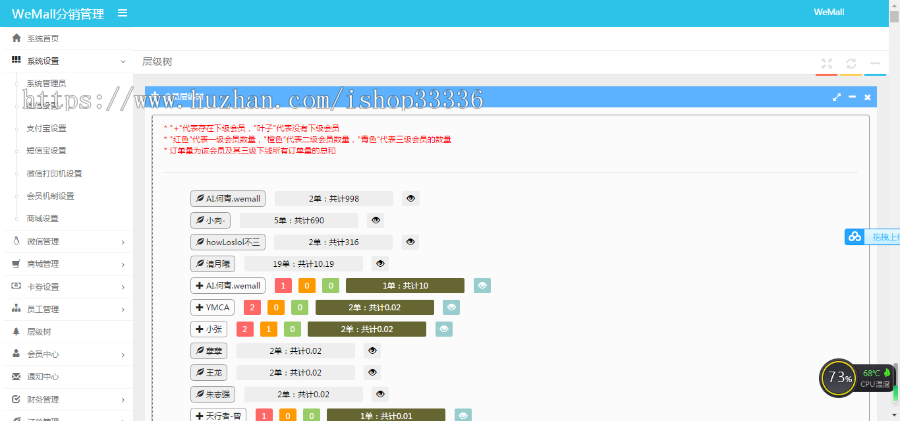Toggle teal eye icon in YMCA row
Screen dimensions: 900x421
(452, 307)
